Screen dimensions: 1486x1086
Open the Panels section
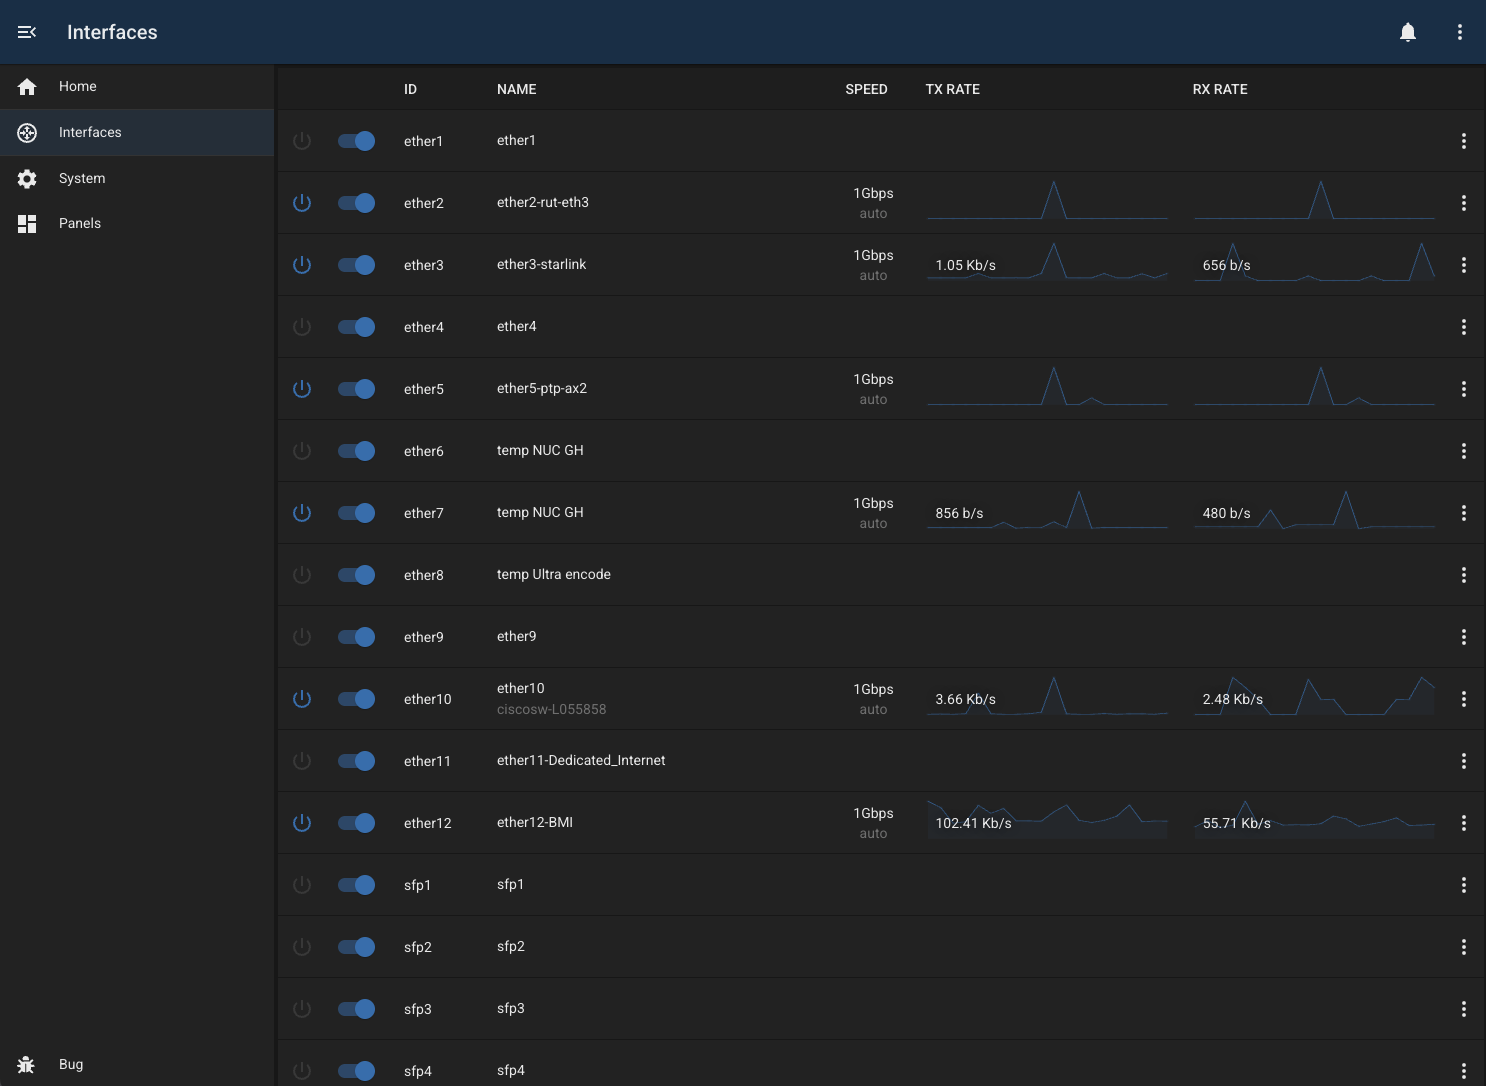pyautogui.click(x=80, y=223)
